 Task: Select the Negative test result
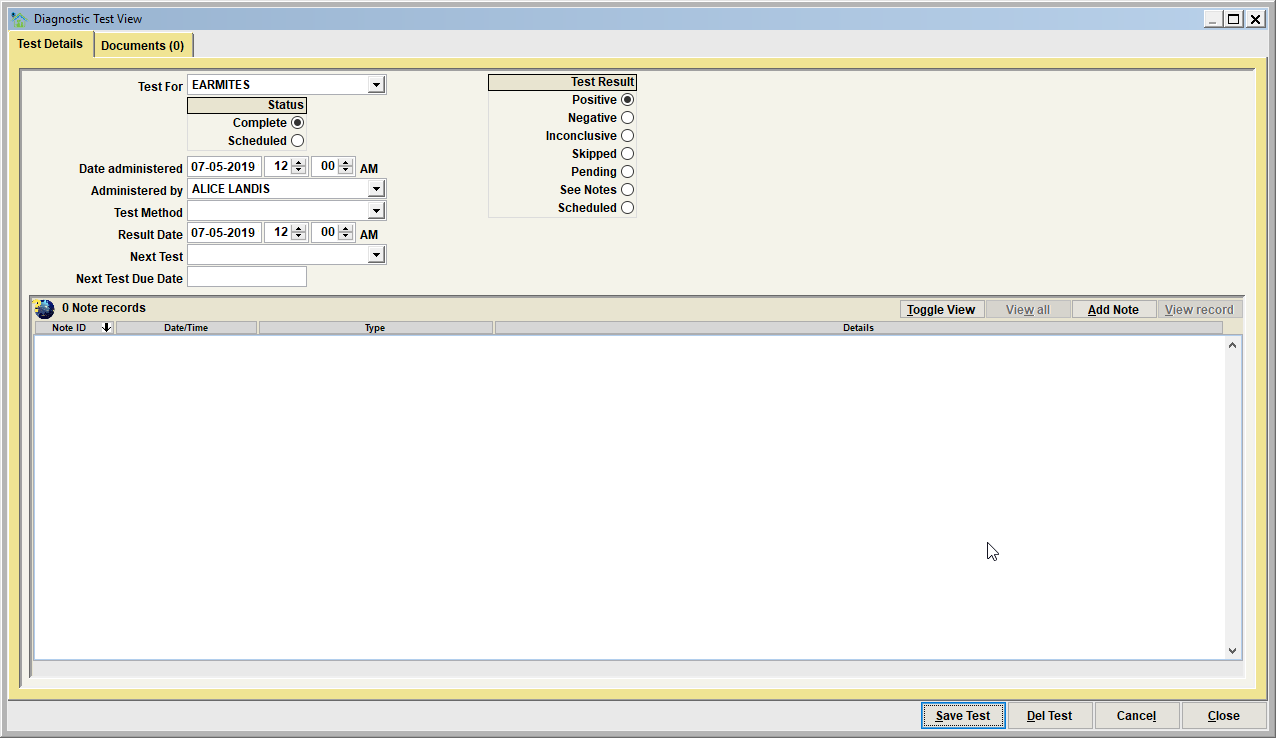pos(627,118)
